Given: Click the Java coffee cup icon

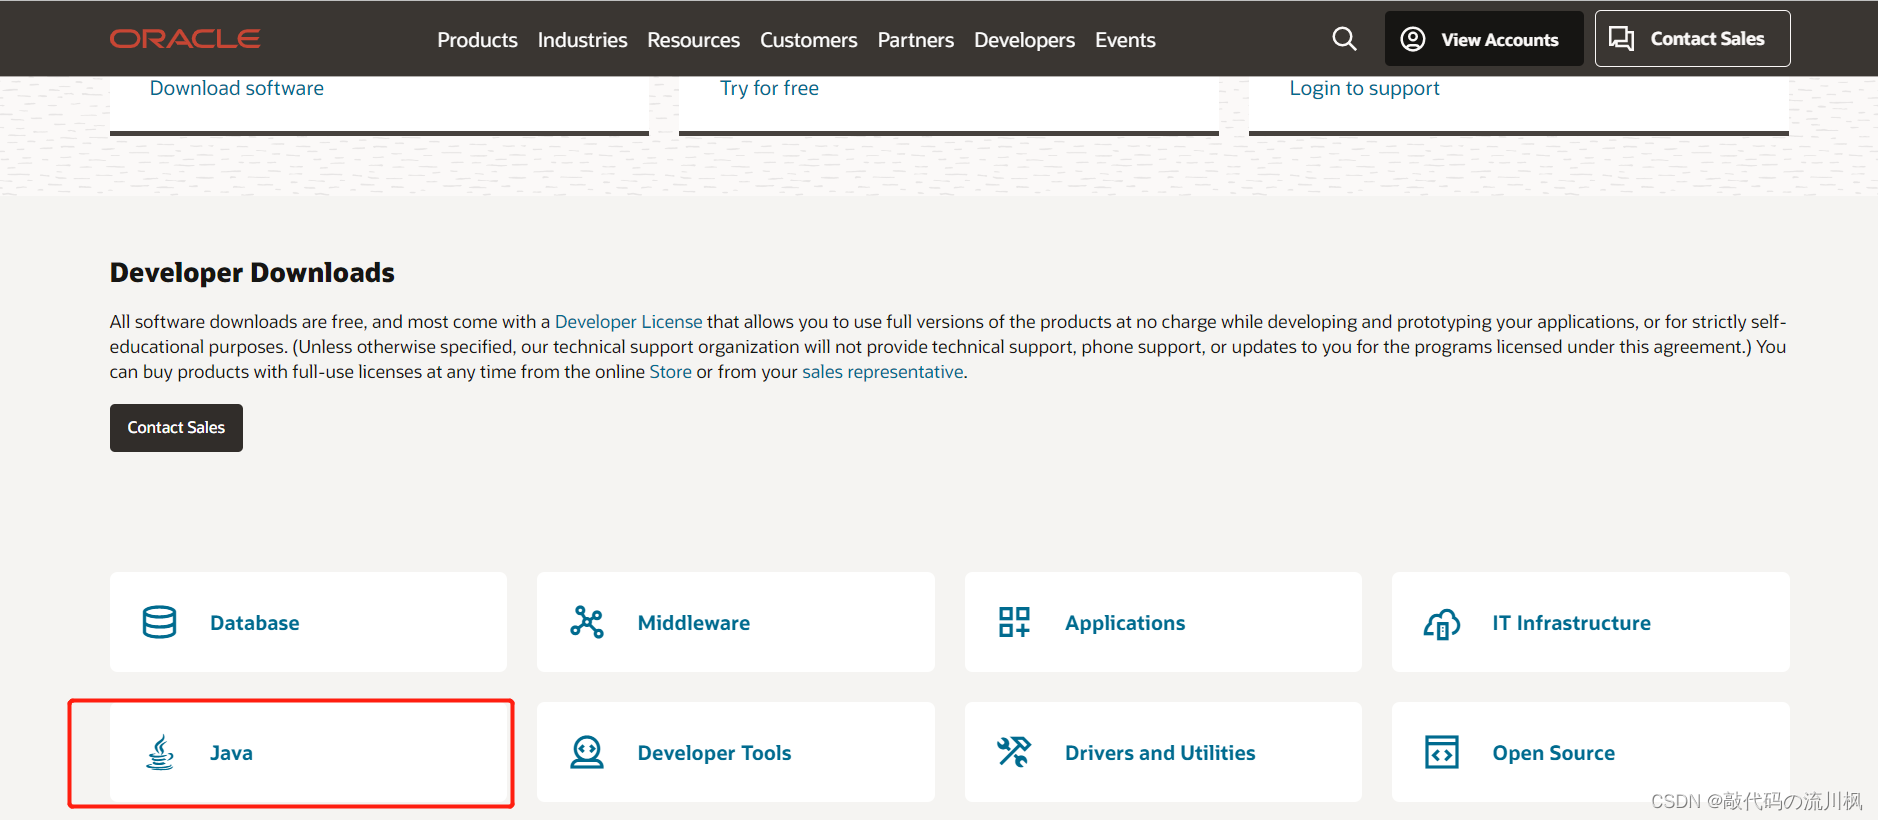Looking at the screenshot, I should [160, 752].
